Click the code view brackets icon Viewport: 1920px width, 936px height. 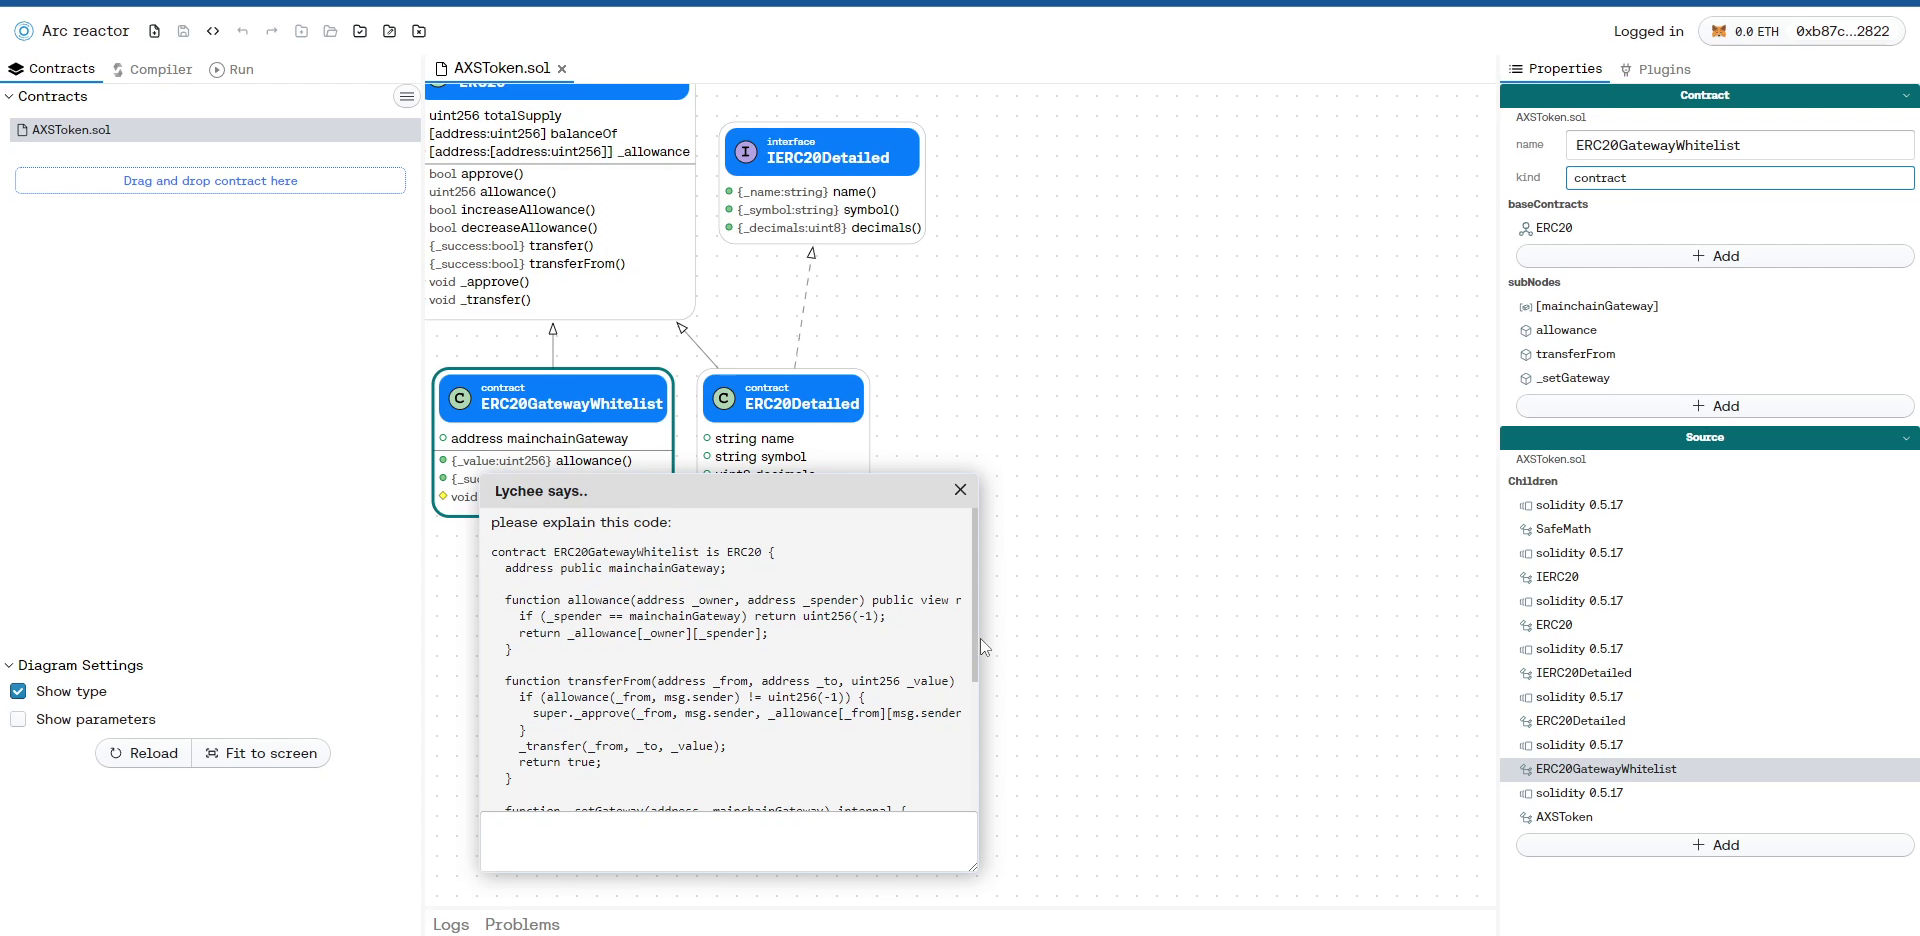tap(213, 31)
